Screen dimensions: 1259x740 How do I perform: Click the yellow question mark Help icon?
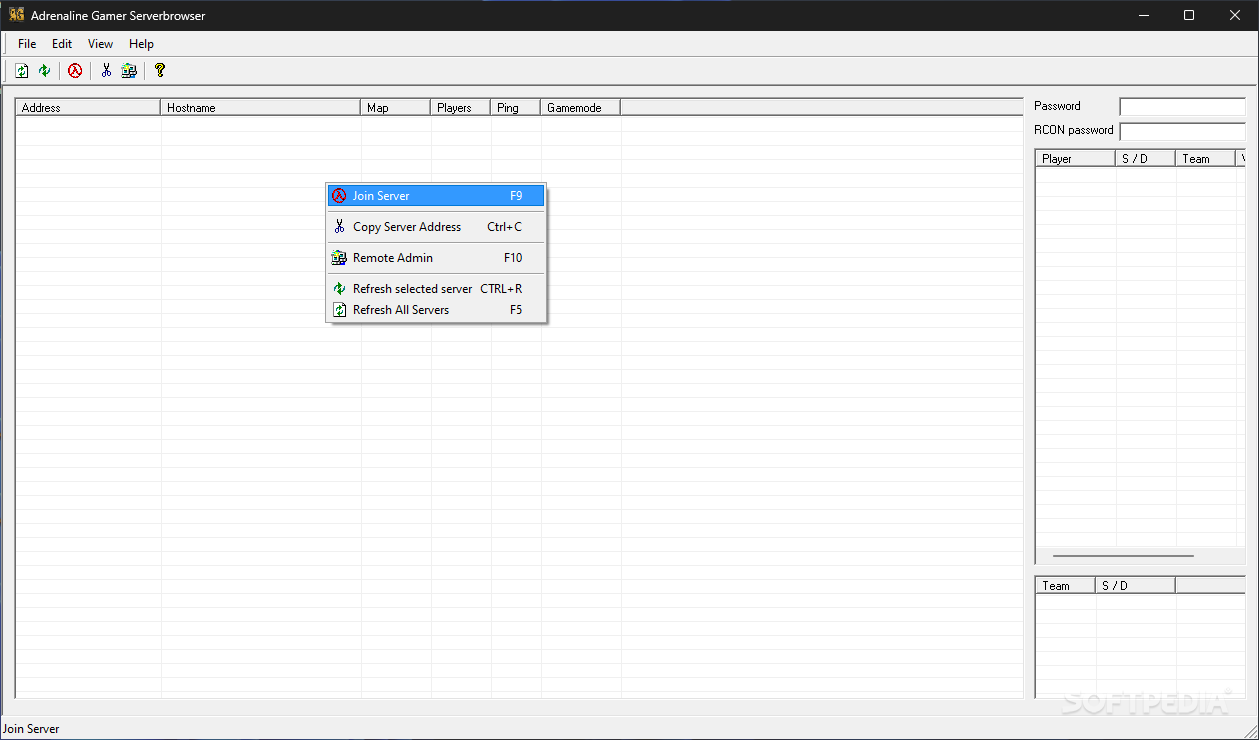159,71
